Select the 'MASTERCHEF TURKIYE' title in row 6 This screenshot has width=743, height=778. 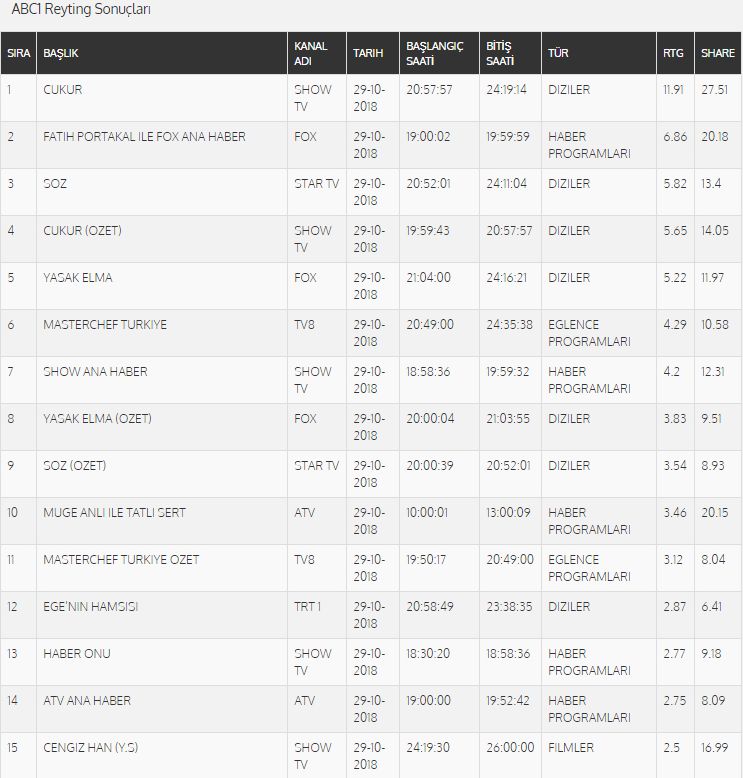(105, 325)
